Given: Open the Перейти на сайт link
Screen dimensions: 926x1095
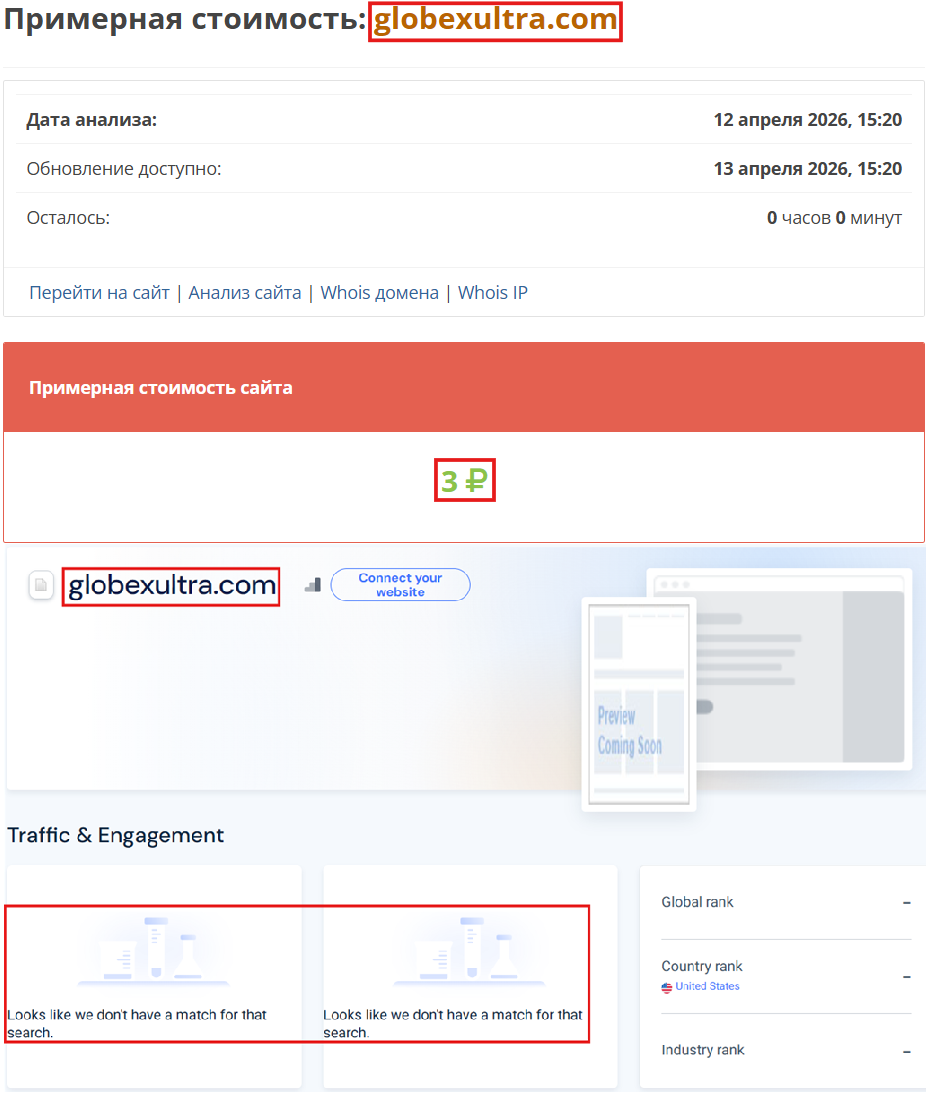Looking at the screenshot, I should point(98,292).
